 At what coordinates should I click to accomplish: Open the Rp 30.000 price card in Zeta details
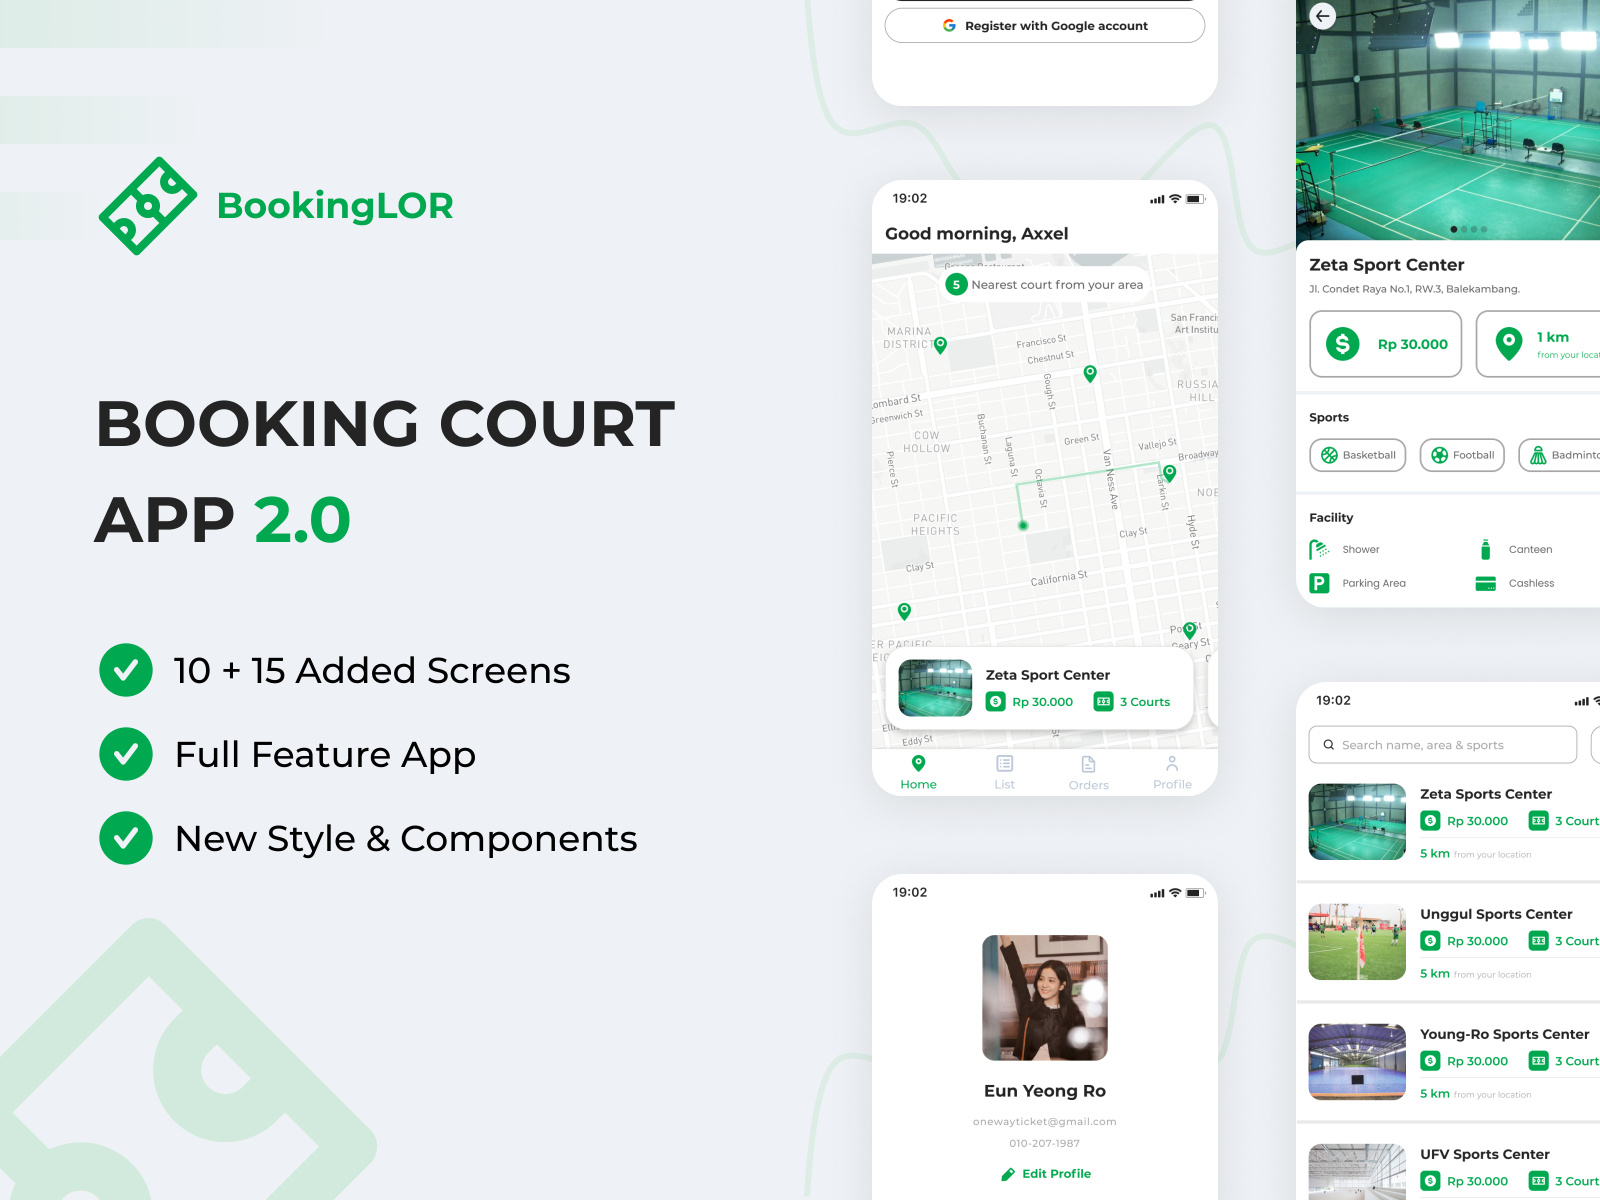click(1386, 344)
